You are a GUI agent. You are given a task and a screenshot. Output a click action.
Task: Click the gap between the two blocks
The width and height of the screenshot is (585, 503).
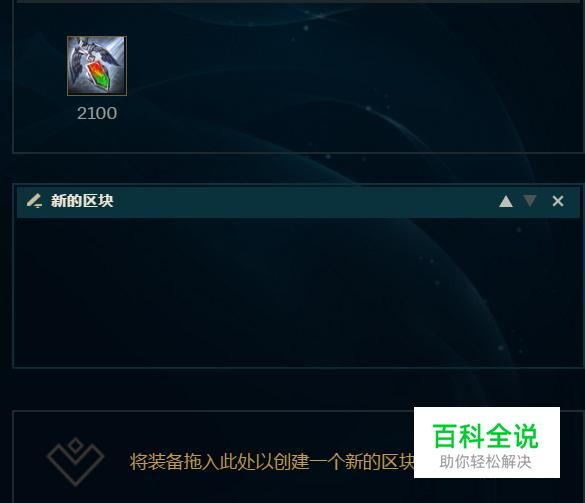298,168
